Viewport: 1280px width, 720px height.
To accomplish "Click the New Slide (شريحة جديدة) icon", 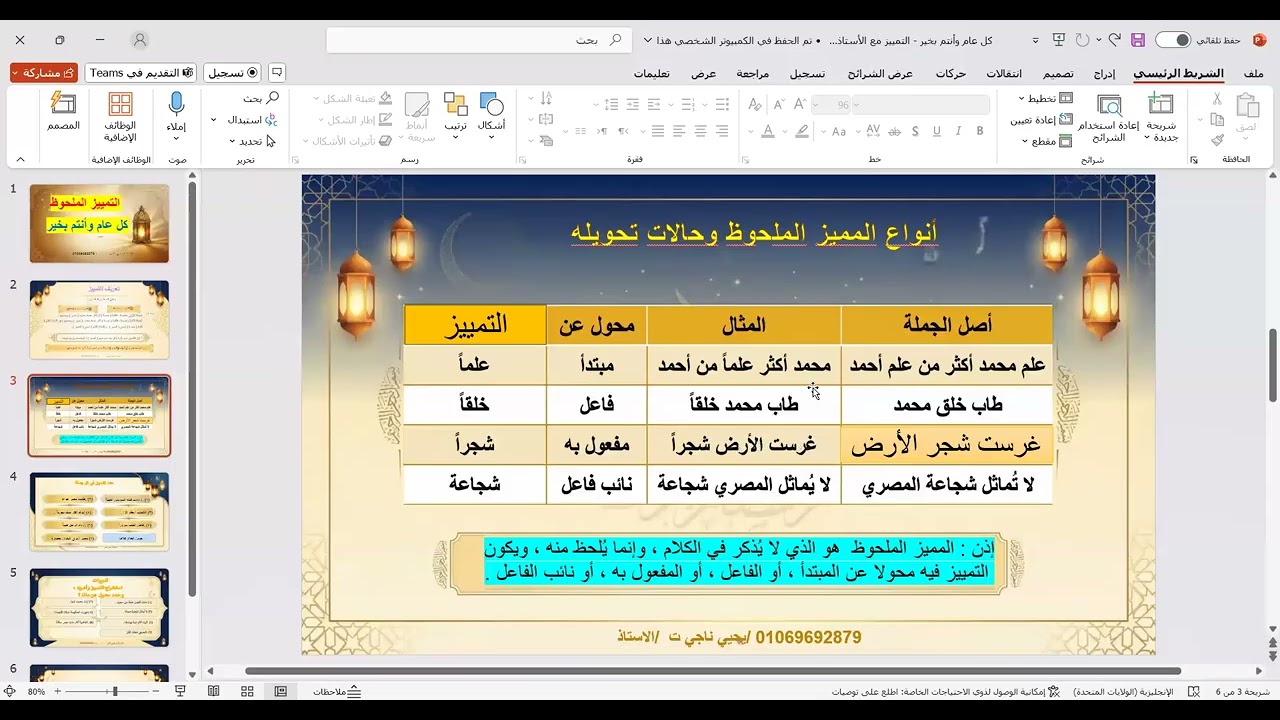I will 1161,104.
